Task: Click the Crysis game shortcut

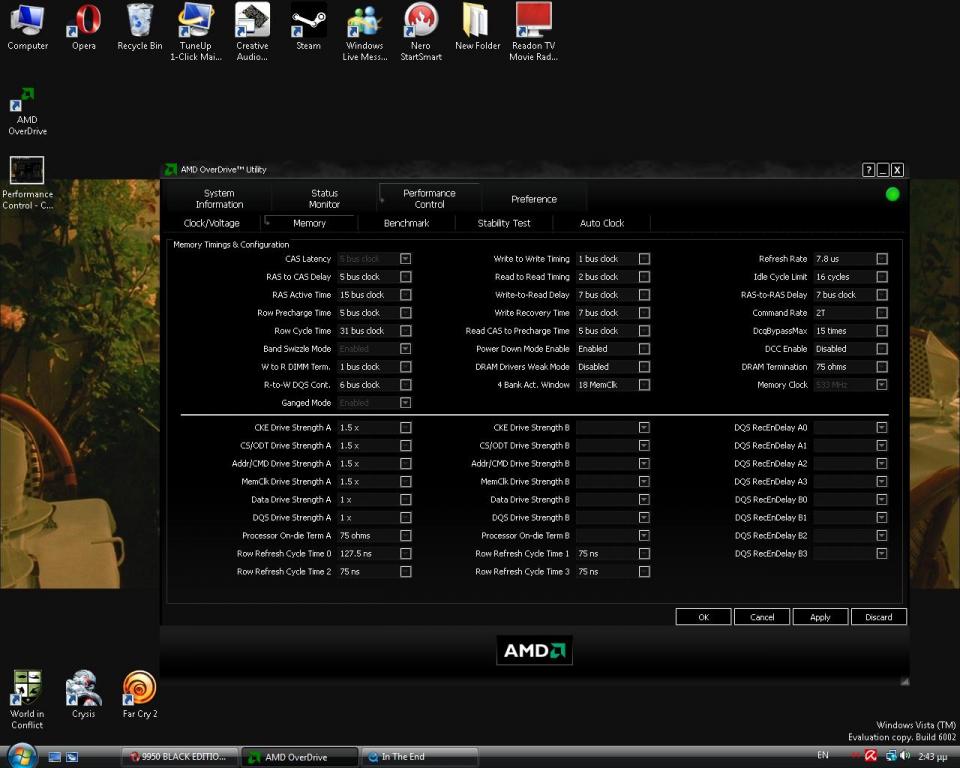Action: [83, 695]
